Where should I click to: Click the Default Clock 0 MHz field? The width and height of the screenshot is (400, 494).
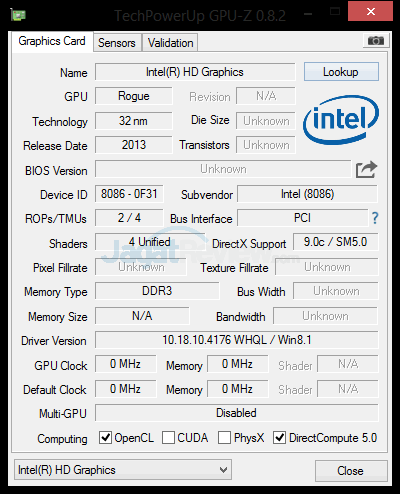coord(126,389)
